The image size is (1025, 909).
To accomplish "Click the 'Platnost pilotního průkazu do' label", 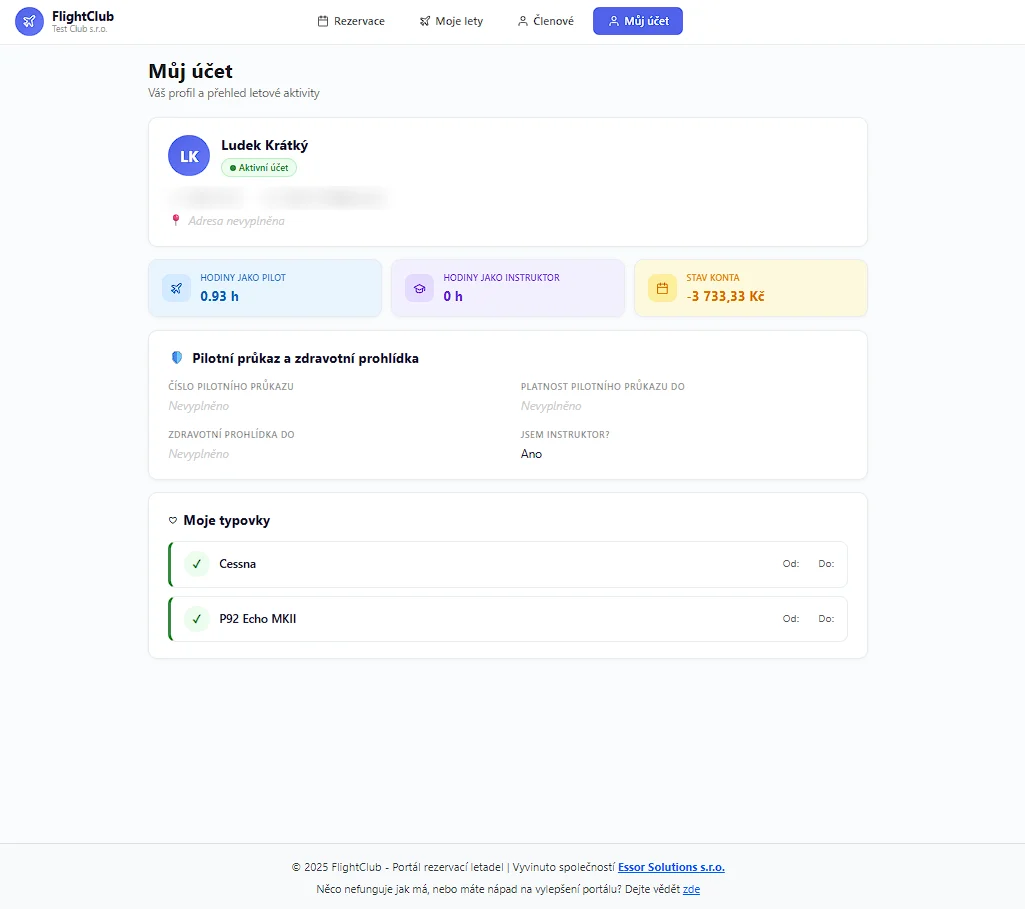I will 603,386.
